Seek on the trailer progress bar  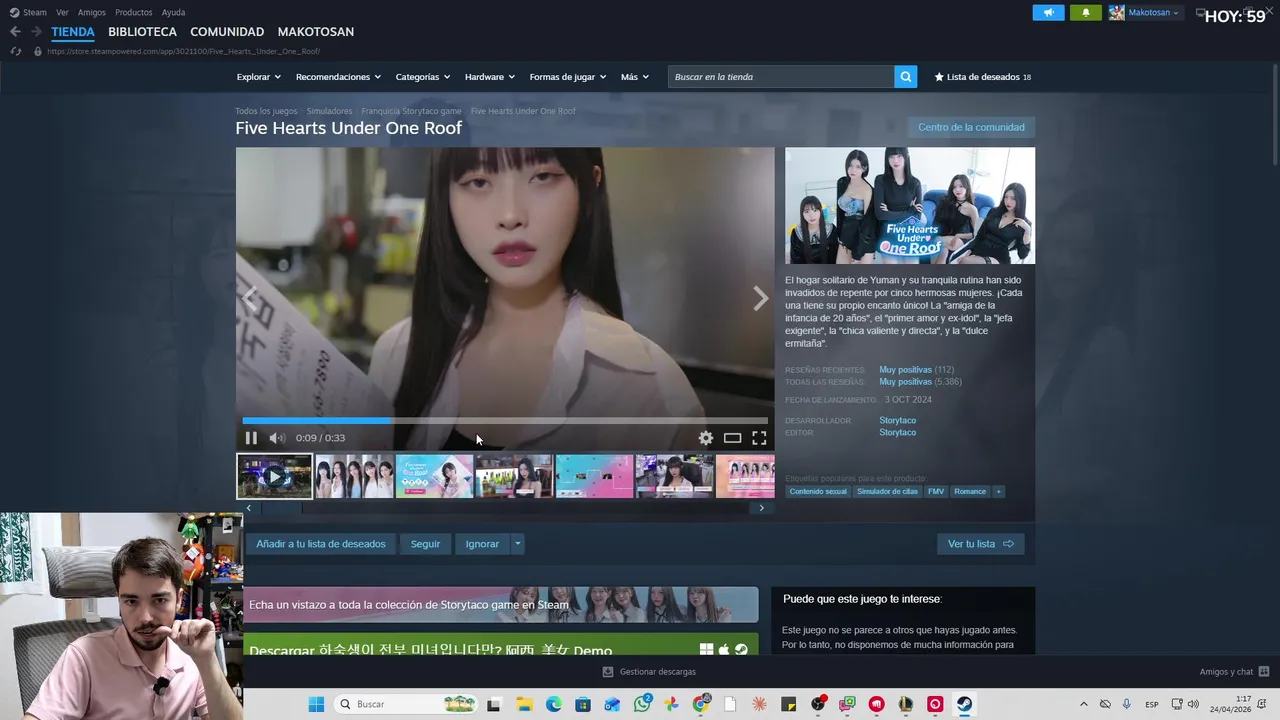tap(505, 421)
